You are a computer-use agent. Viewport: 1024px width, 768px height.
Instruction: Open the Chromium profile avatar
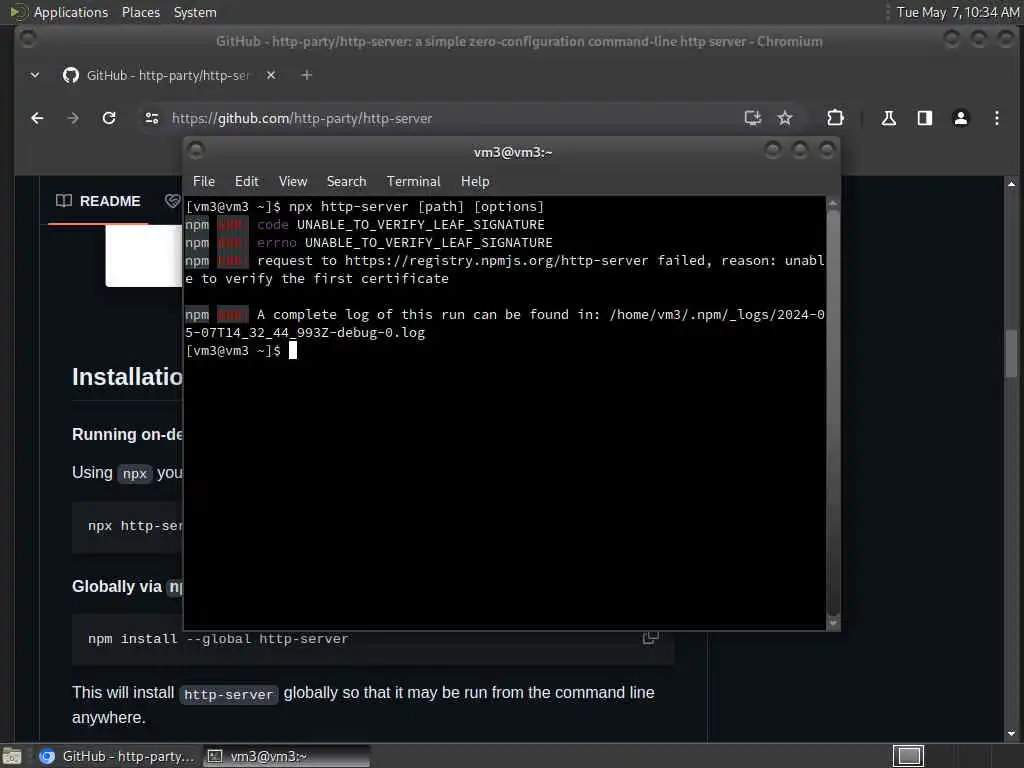pos(961,118)
